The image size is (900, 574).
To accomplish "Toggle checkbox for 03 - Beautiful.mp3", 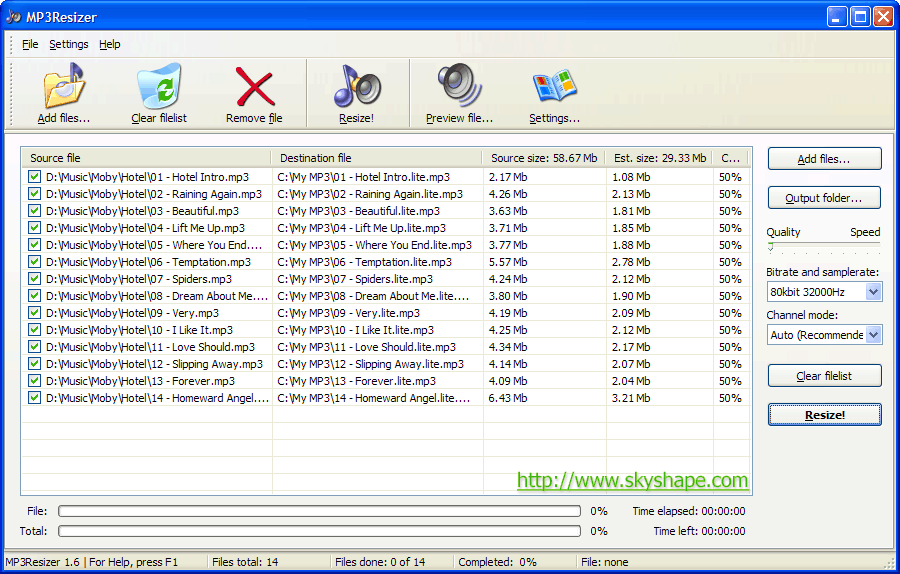I will 34,211.
